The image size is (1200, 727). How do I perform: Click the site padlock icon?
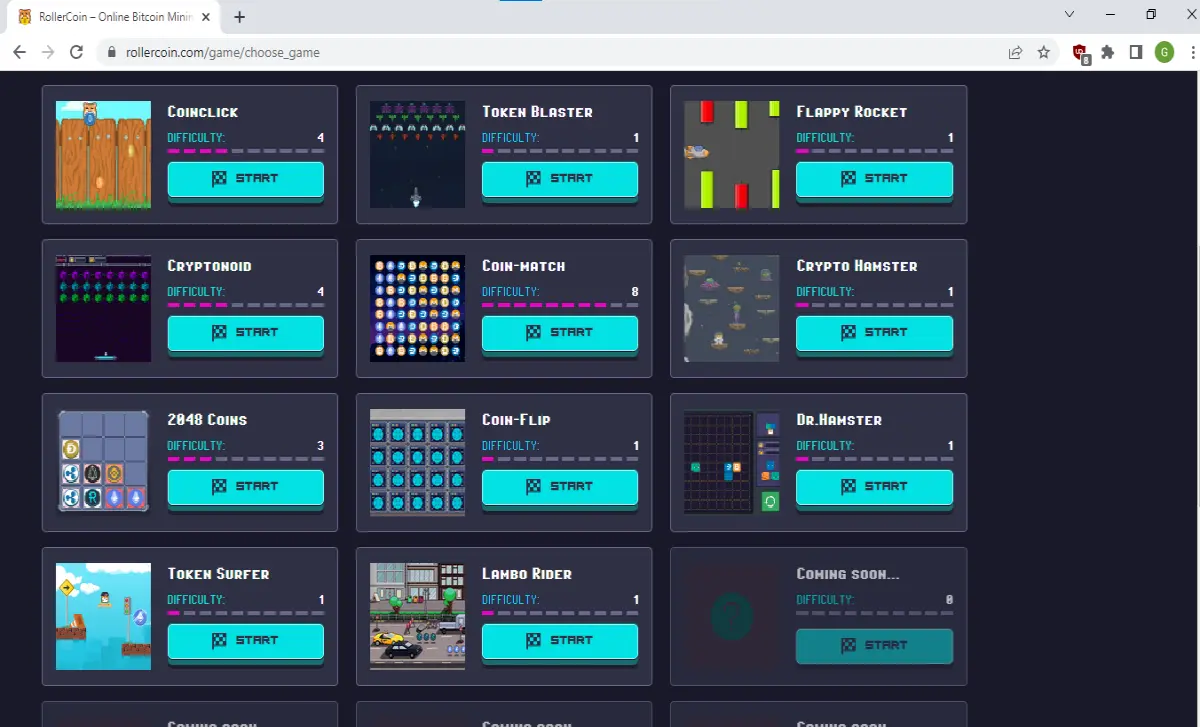pos(111,52)
